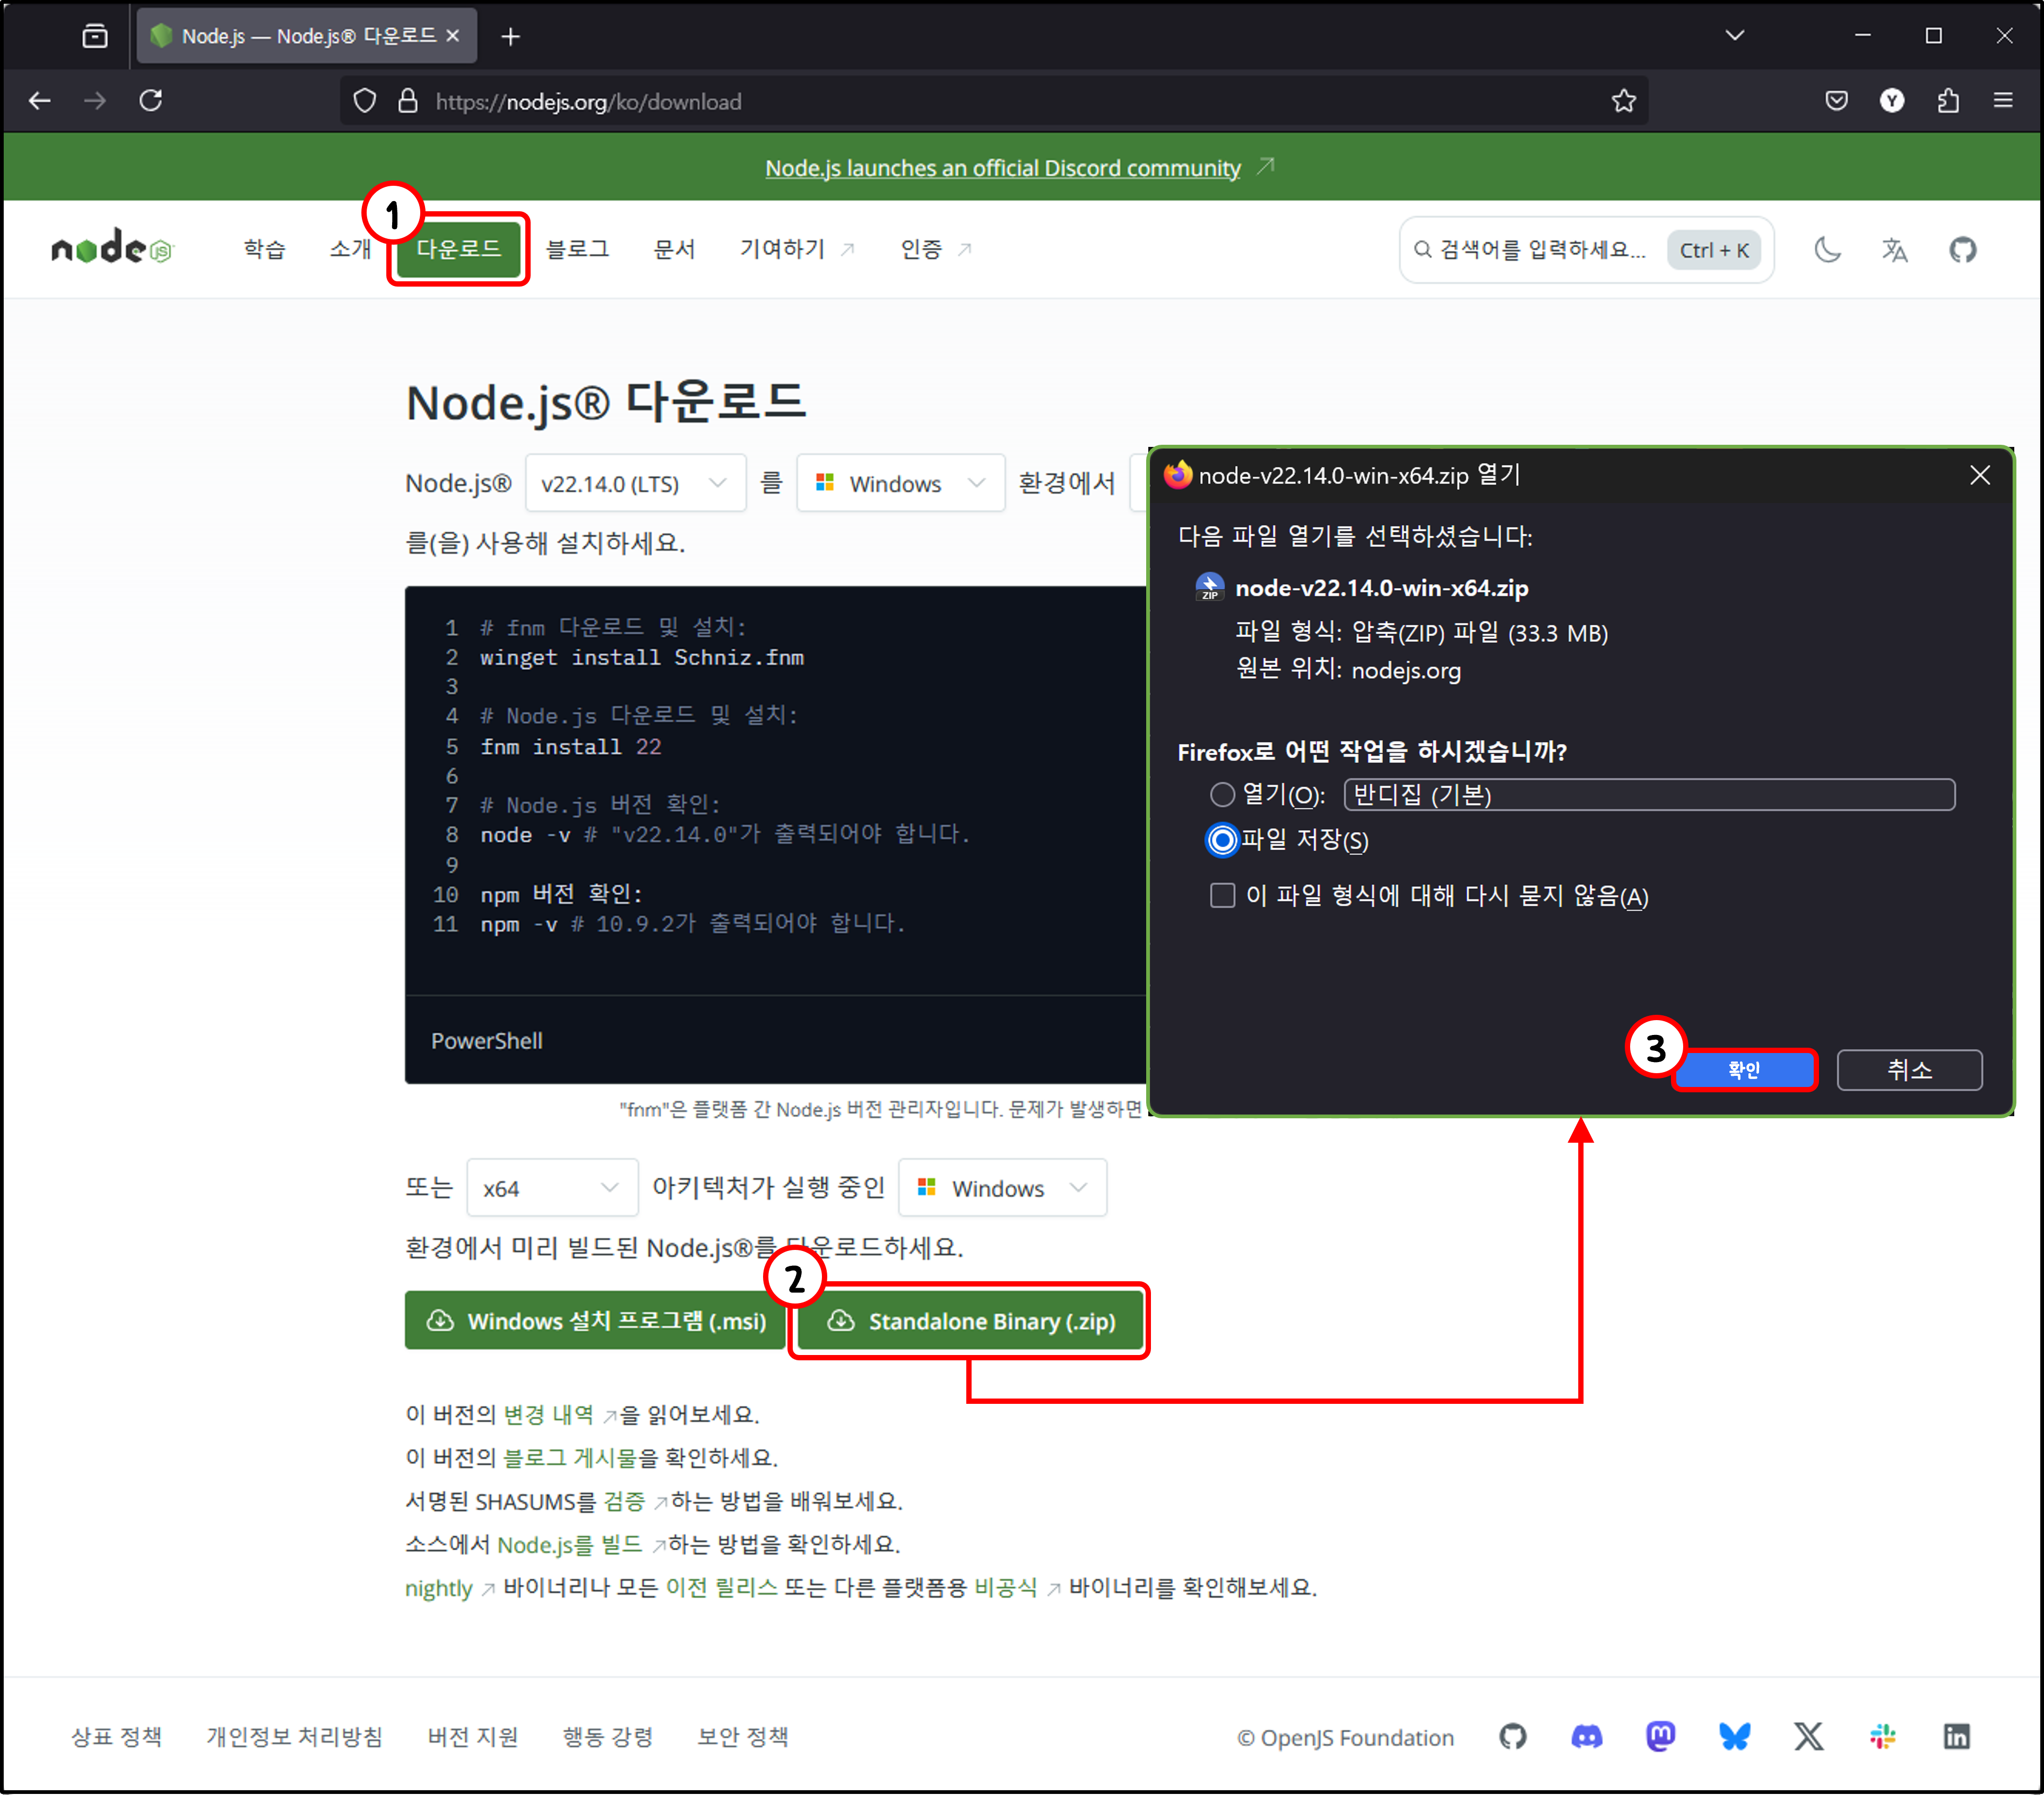Select the 열기(O) radio button

point(1222,795)
